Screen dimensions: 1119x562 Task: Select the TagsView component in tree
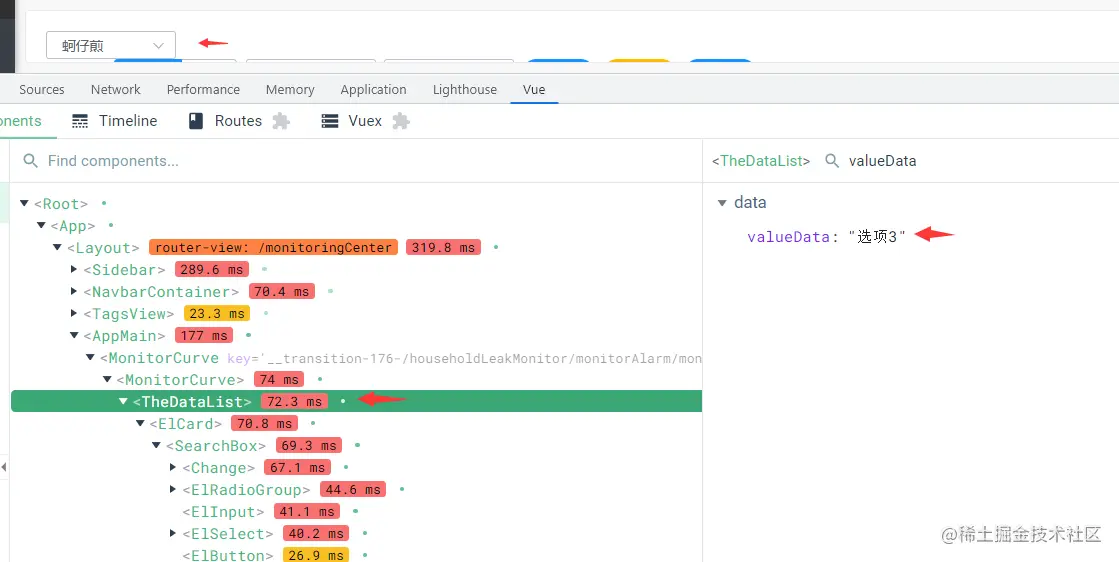pyautogui.click(x=128, y=313)
